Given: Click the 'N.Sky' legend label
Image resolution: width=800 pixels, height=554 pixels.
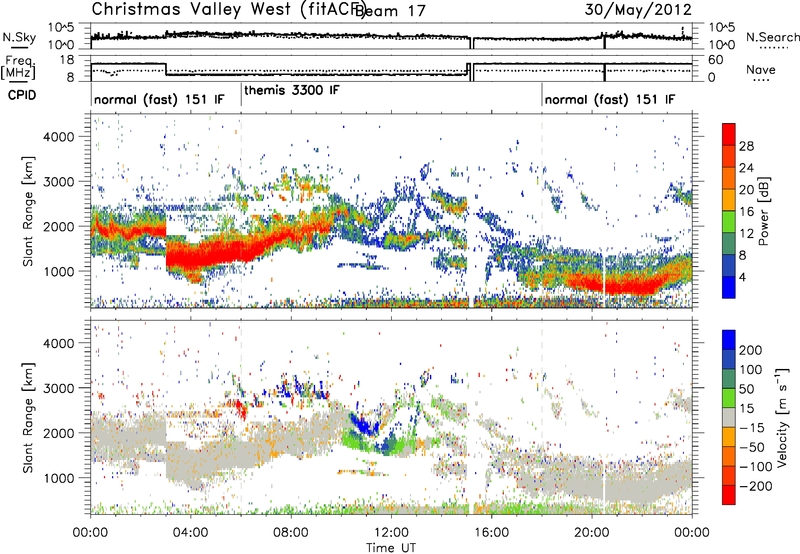Looking at the screenshot, I should tap(19, 37).
